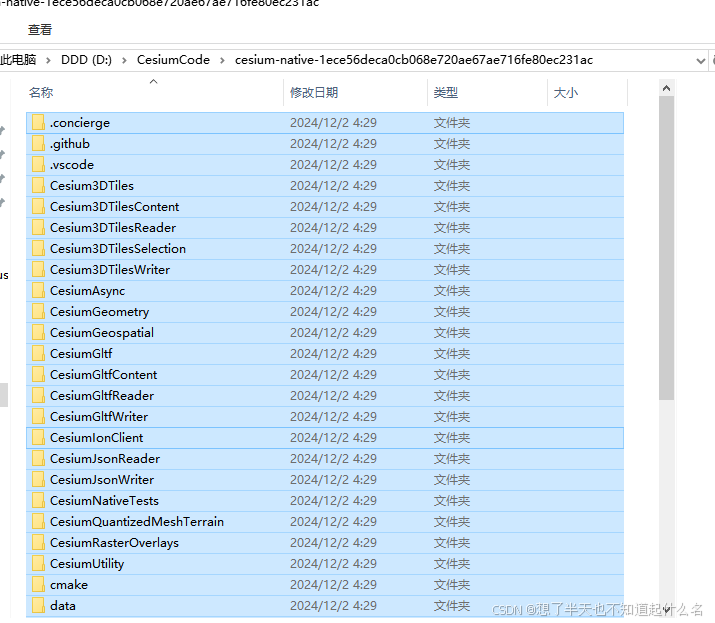Select the CesiumQuantizedMeshTerrain folder name
Screen dimensions: 715x623
[x=137, y=521]
